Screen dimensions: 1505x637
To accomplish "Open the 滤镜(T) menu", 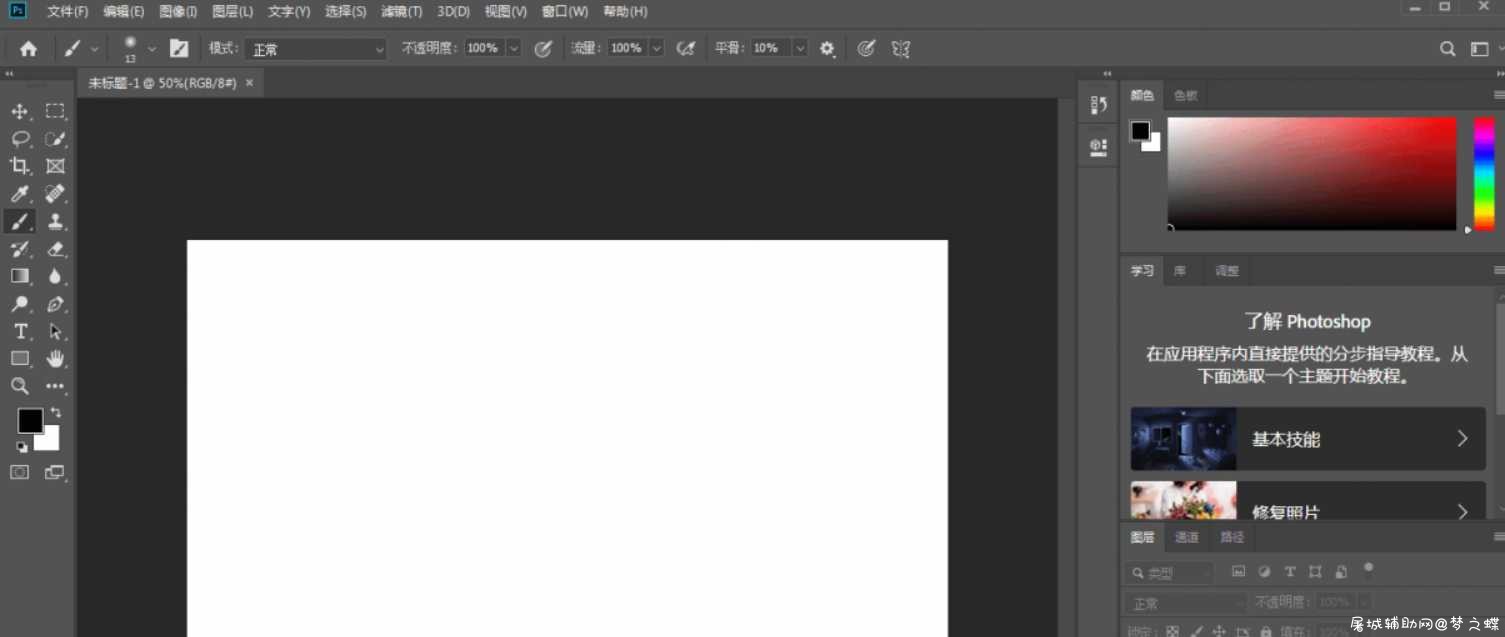I will [401, 12].
